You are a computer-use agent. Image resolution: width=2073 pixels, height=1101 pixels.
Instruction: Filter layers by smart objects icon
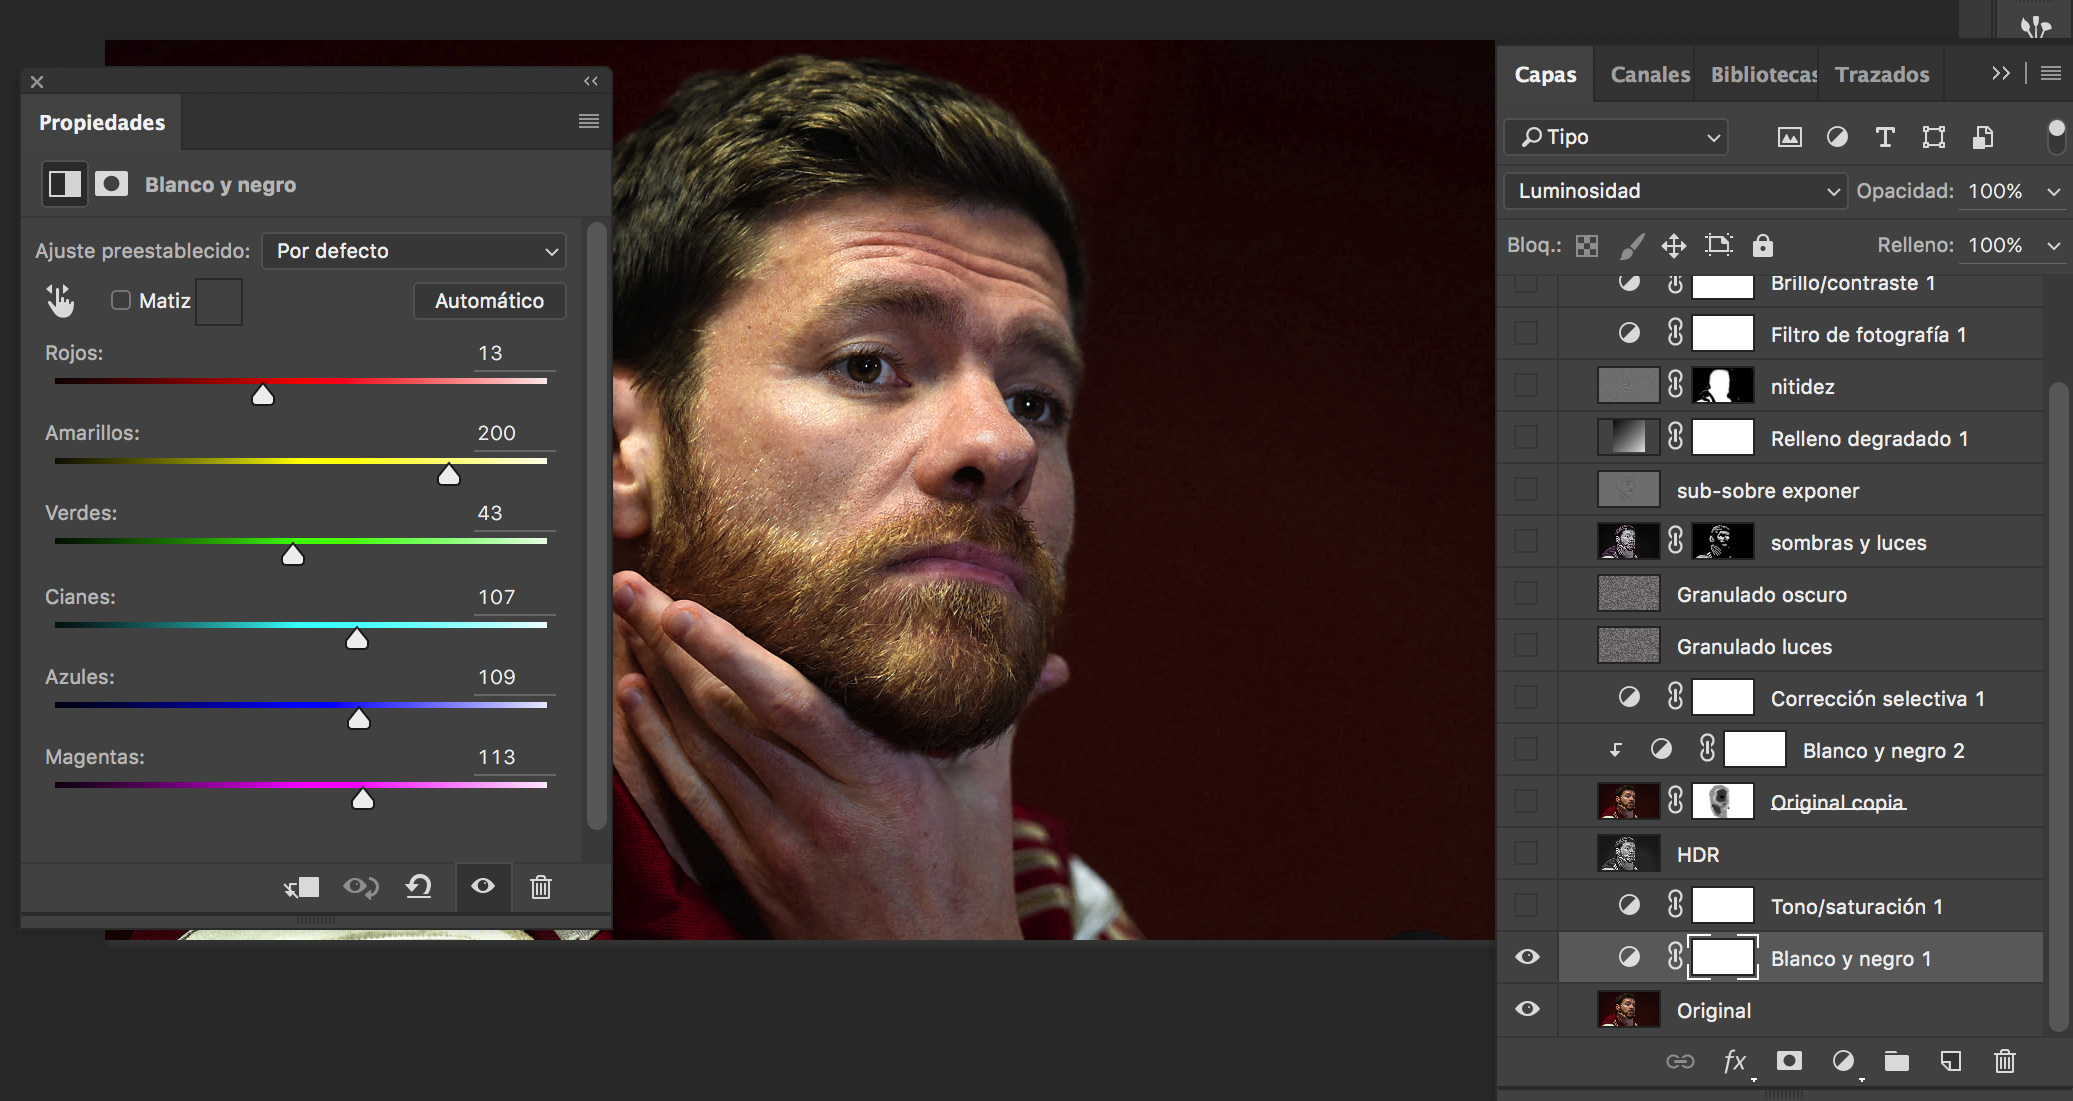pos(1983,137)
